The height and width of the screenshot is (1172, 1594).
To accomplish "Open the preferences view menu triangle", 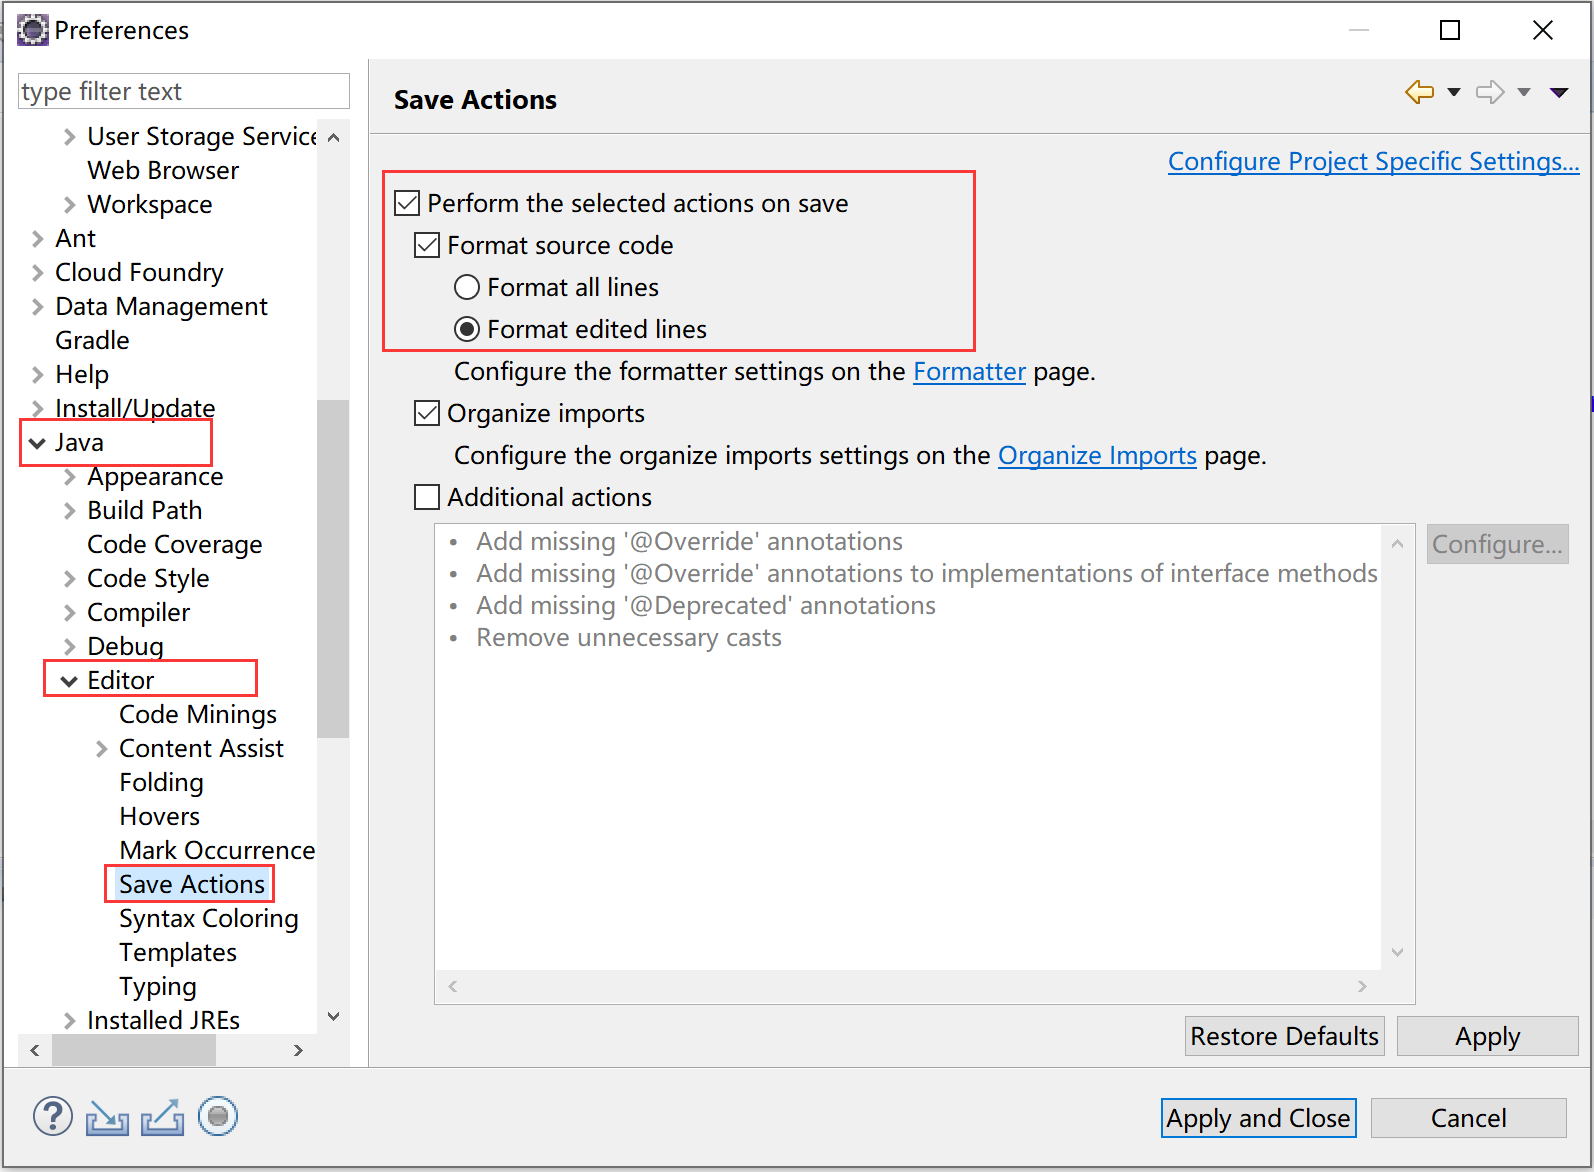I will coord(1558,92).
